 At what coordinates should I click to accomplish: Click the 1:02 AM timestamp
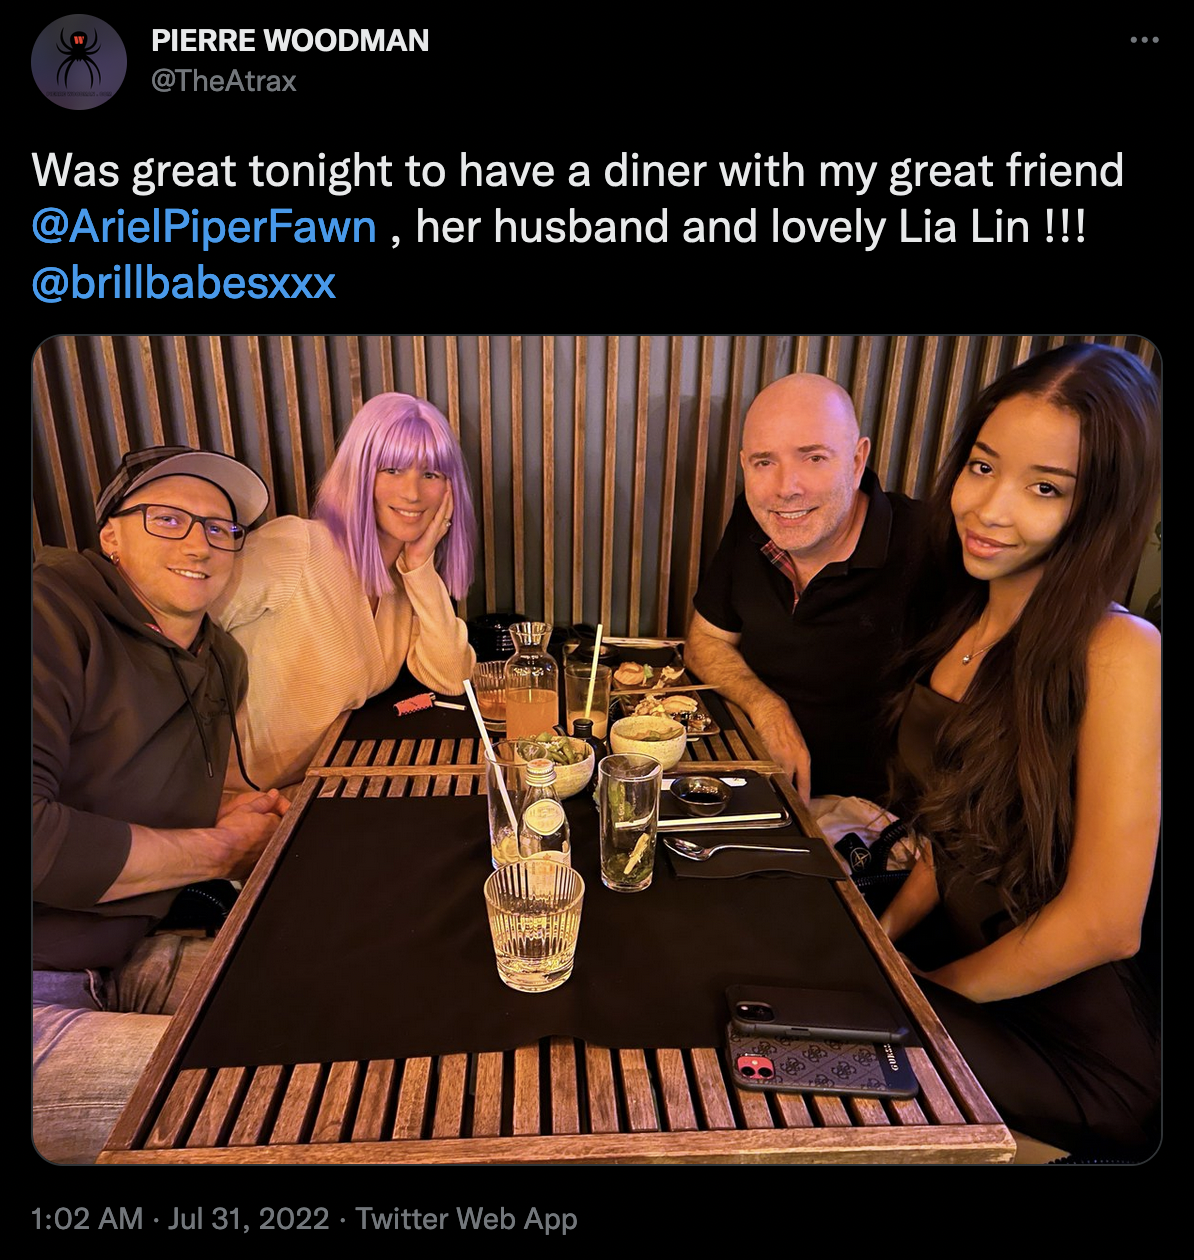87,1218
